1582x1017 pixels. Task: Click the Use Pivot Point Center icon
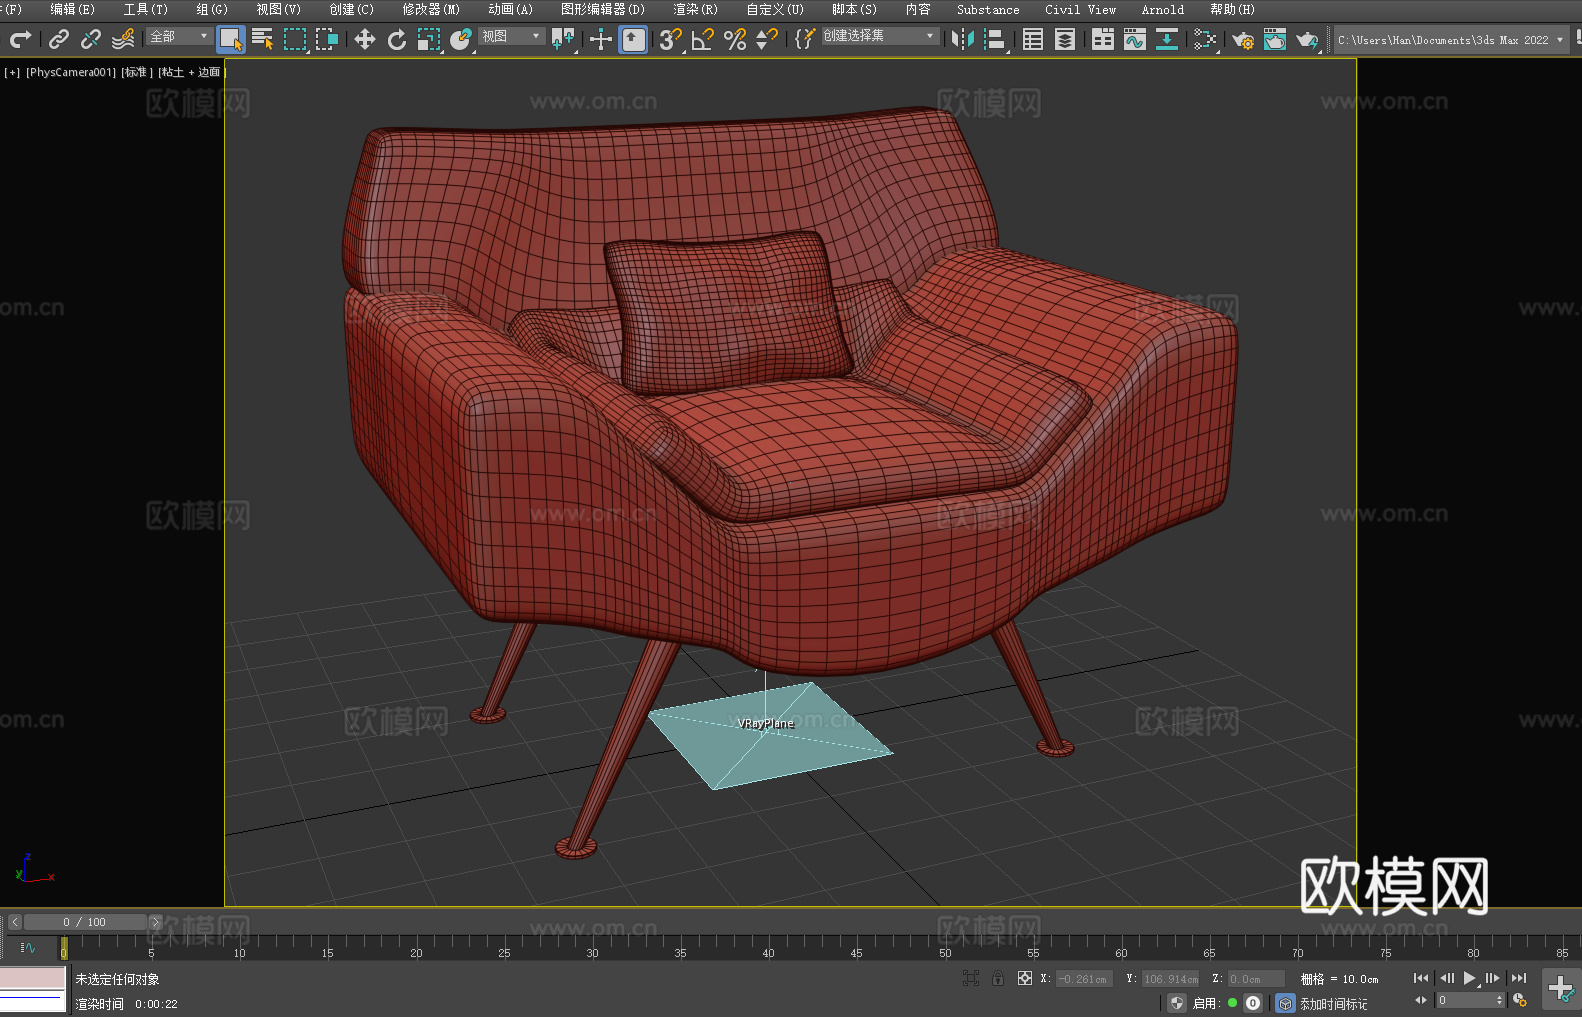pyautogui.click(x=564, y=40)
